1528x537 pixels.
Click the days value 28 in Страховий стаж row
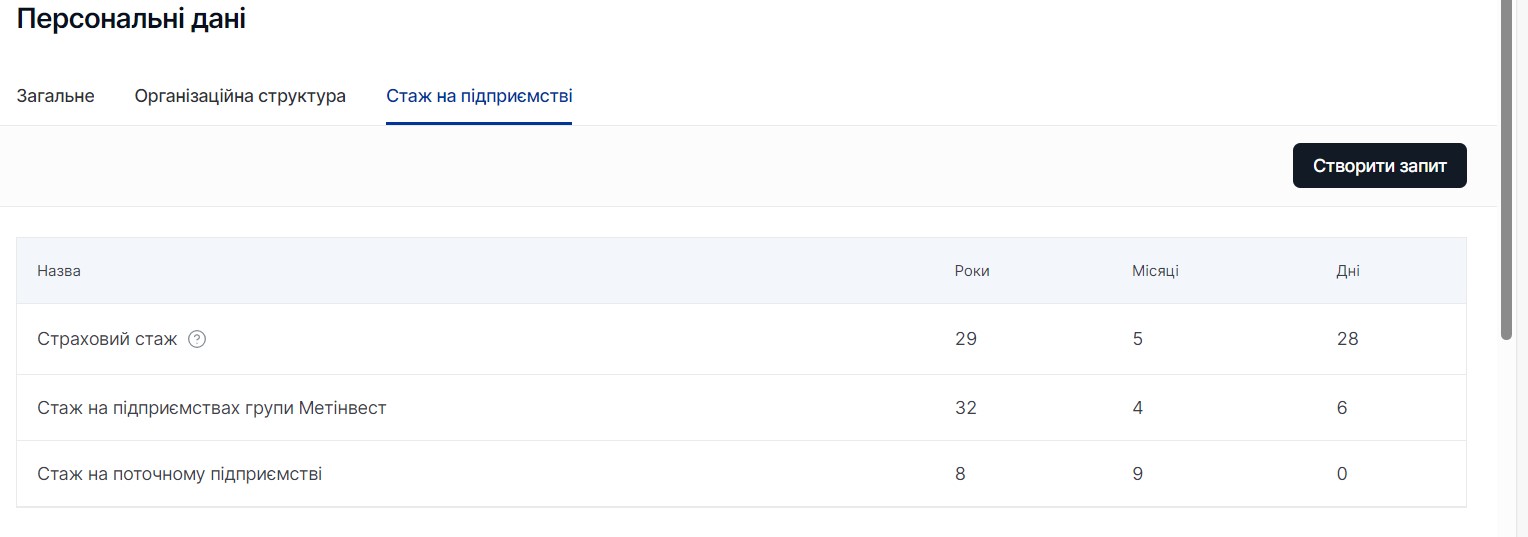[x=1347, y=339]
